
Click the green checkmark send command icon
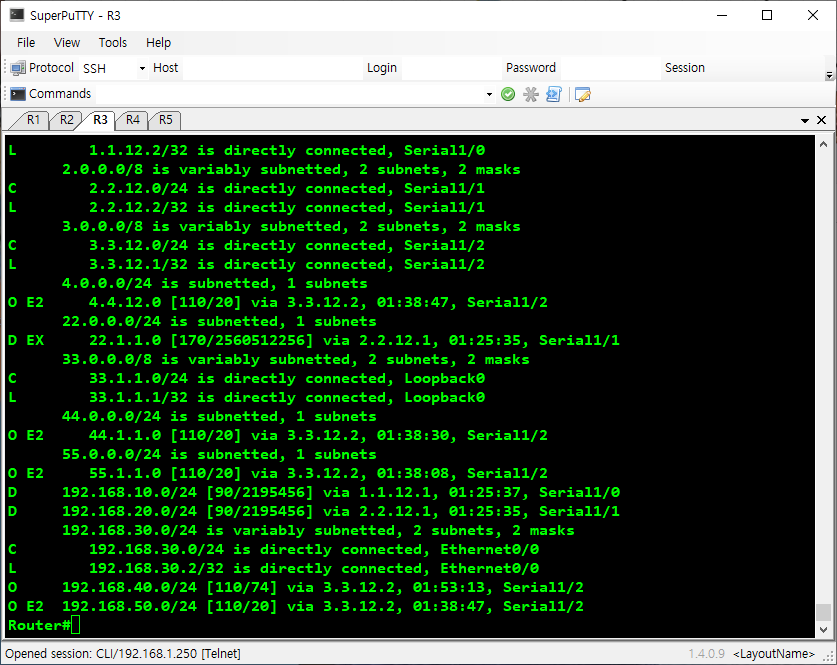(508, 94)
